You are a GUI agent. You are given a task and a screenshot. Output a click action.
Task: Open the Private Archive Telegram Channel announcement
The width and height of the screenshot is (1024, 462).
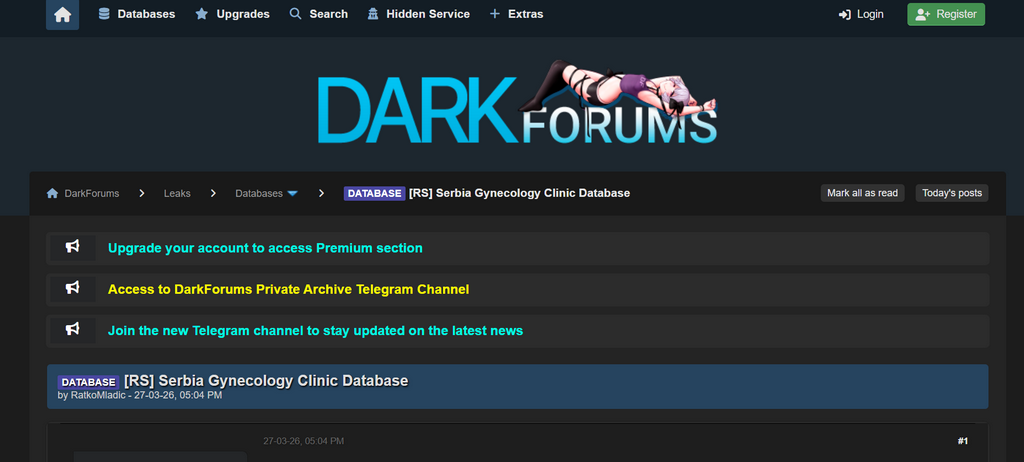(x=289, y=289)
